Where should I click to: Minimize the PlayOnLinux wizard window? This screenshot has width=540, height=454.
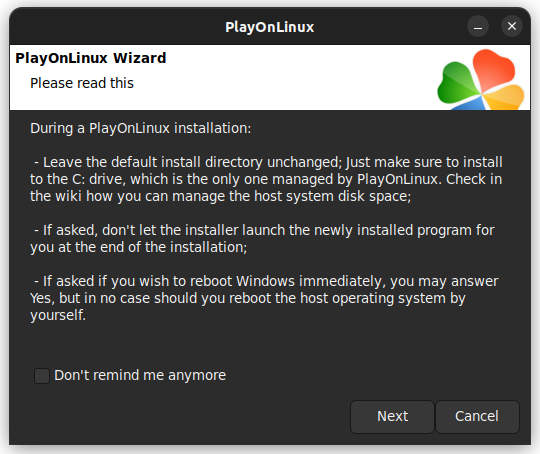pyautogui.click(x=478, y=26)
